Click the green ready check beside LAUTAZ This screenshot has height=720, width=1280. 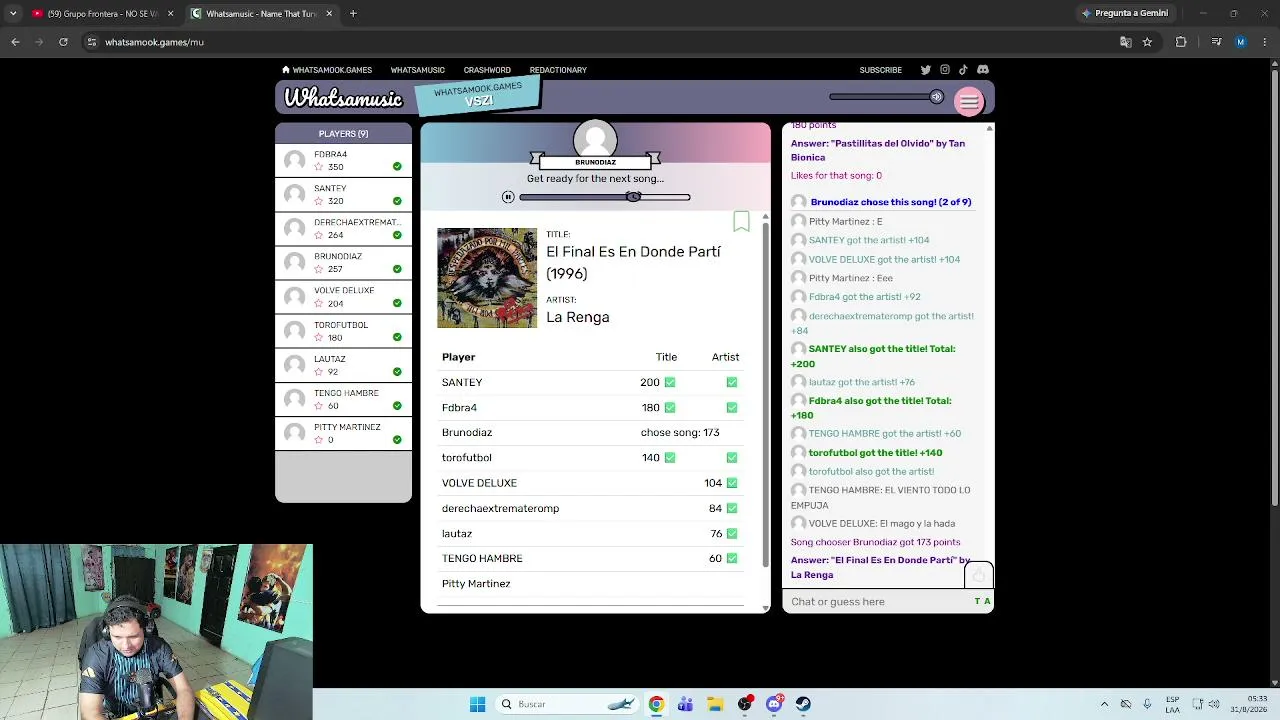(397, 372)
